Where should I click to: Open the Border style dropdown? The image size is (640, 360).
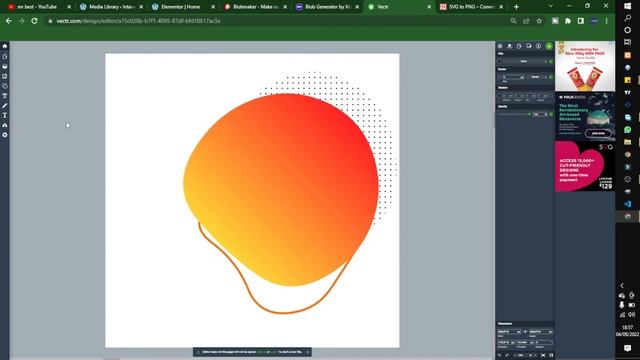(x=538, y=77)
